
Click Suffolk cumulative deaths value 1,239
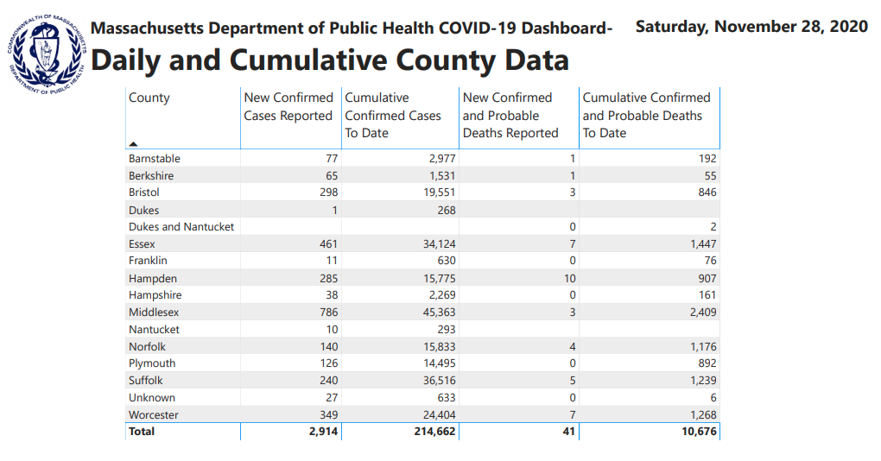pos(703,381)
